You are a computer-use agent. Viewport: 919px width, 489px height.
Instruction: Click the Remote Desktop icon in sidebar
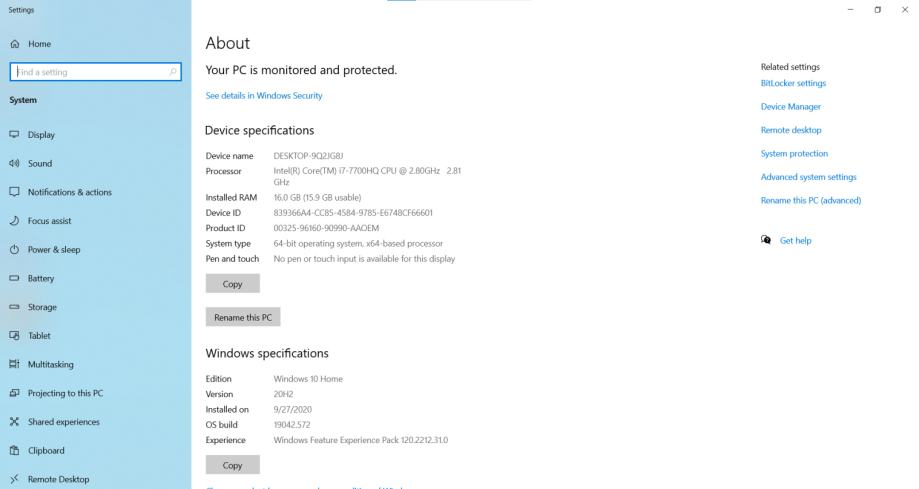[15, 479]
